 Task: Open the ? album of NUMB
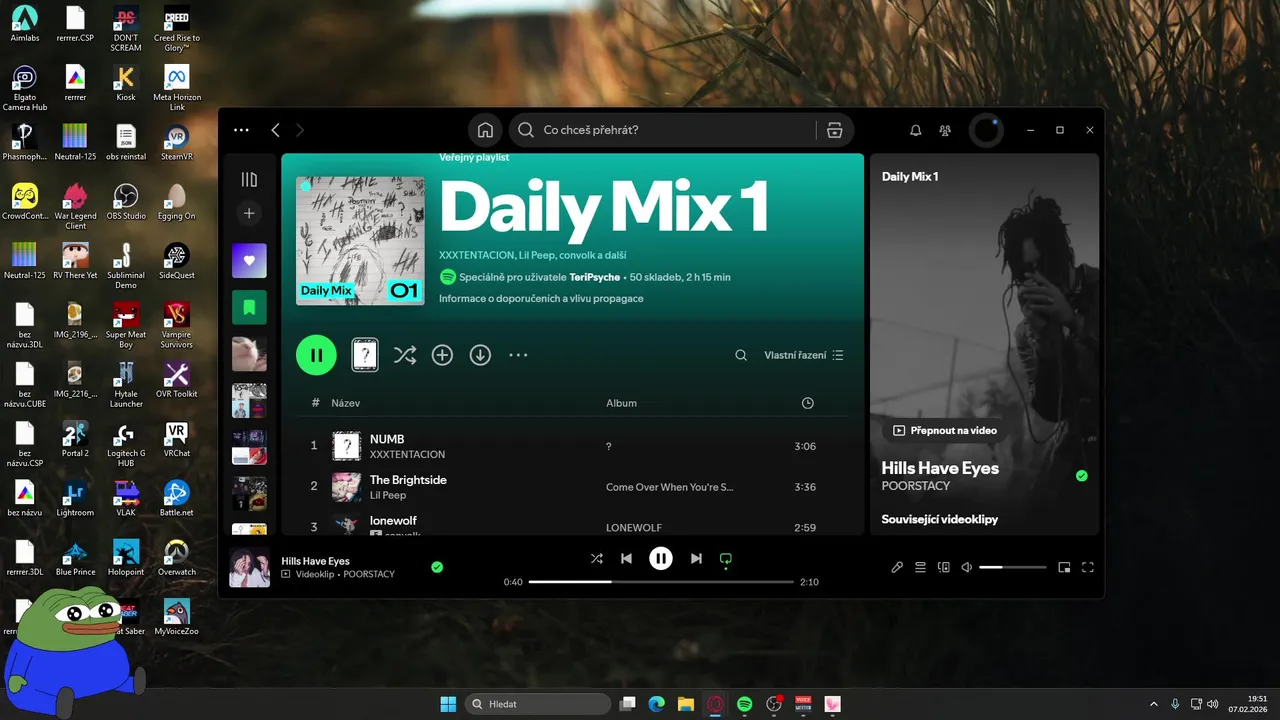point(608,446)
